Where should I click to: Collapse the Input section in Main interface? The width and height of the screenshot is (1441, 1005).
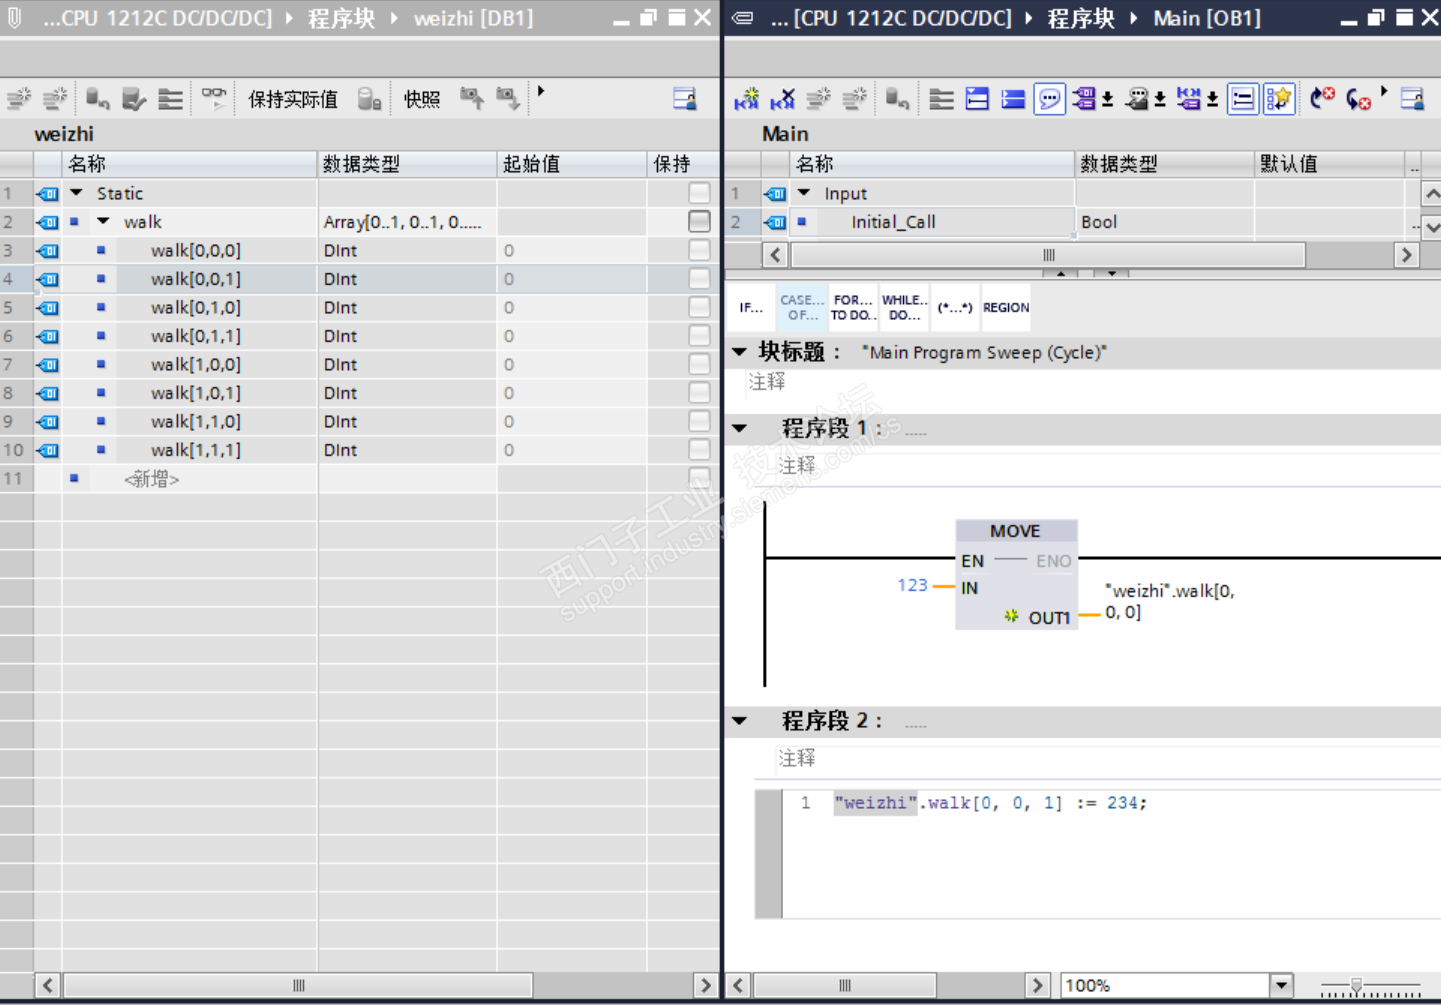coord(804,193)
